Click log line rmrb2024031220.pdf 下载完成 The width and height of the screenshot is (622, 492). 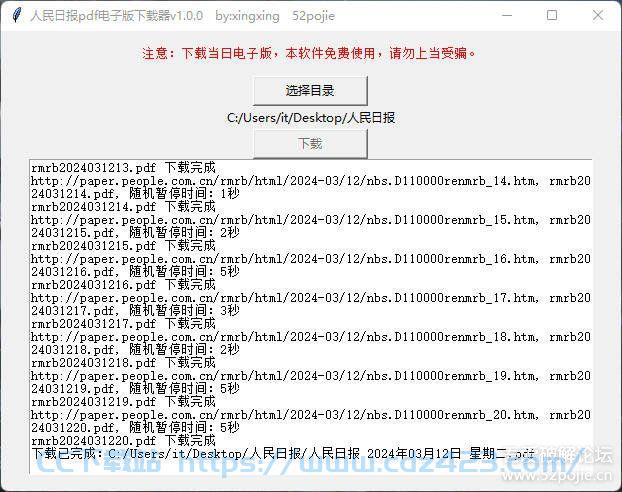123,441
